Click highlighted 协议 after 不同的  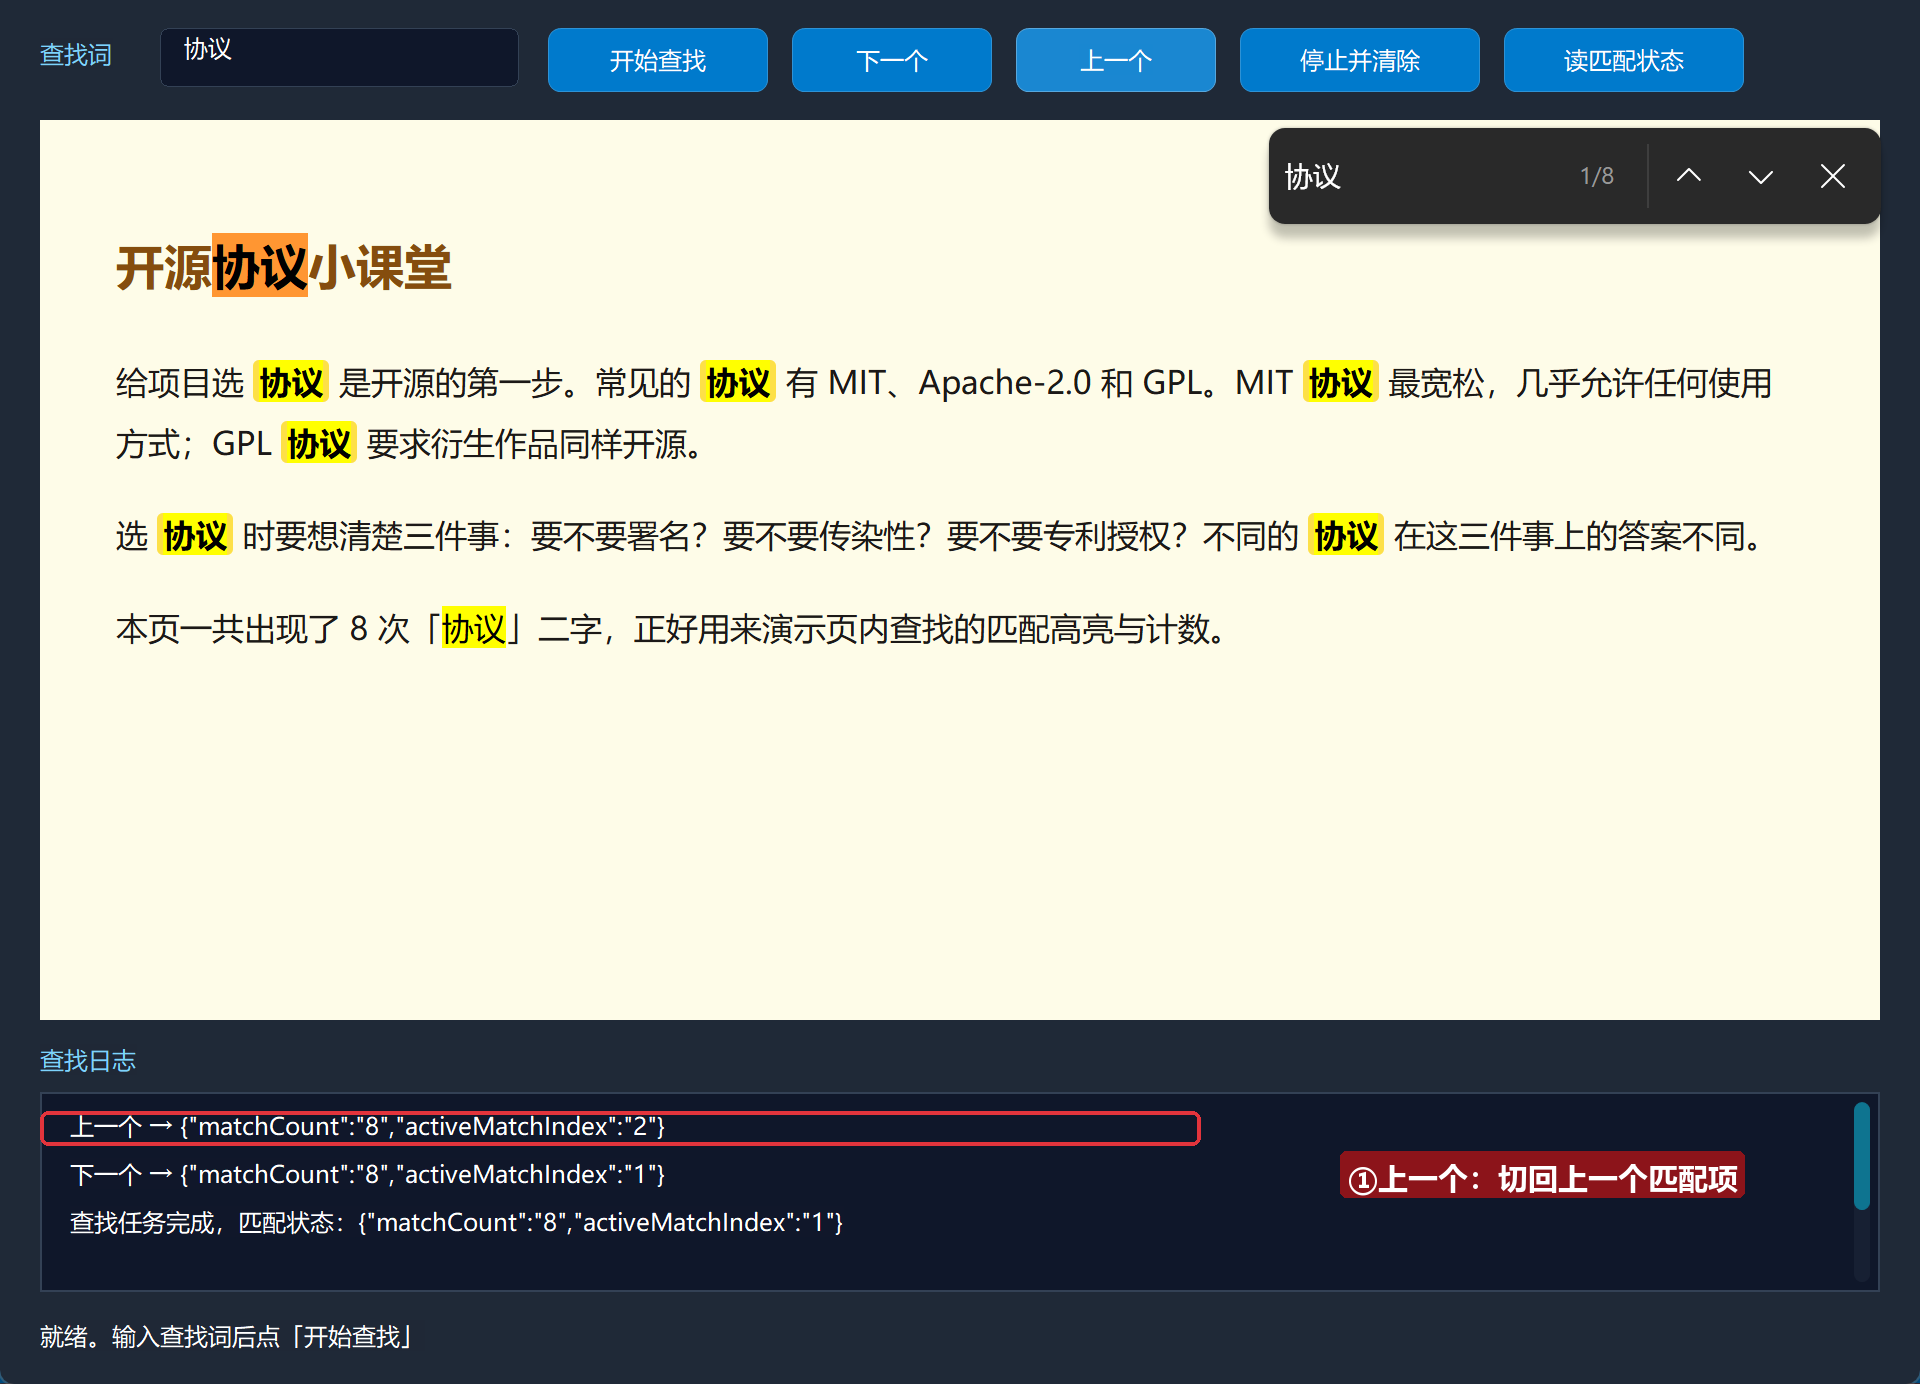click(x=1346, y=535)
